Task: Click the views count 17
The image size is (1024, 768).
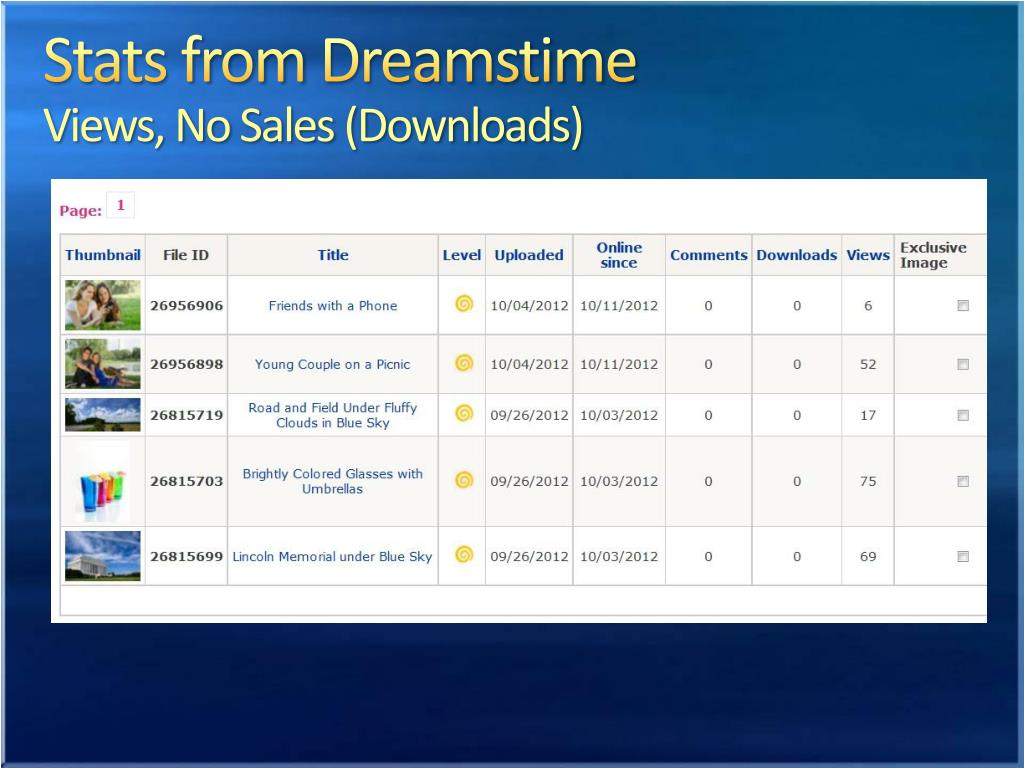Action: (x=868, y=415)
